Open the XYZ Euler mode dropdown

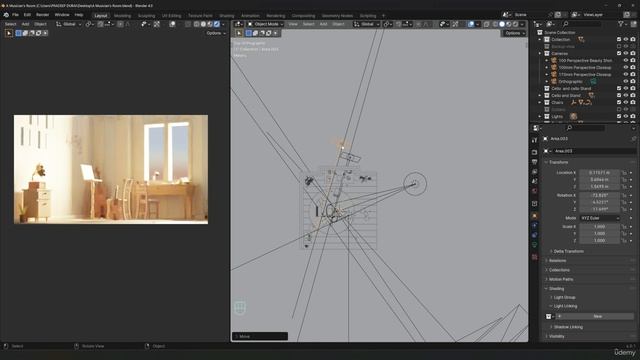(600, 218)
